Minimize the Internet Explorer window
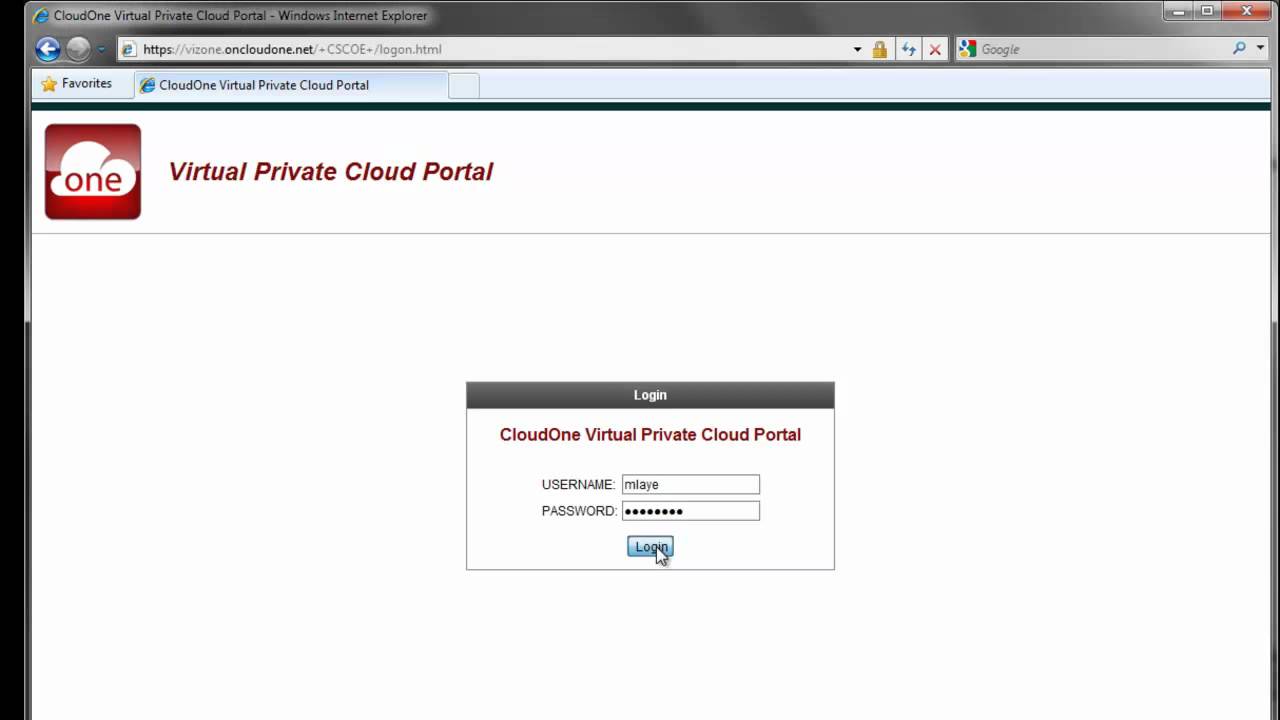 pyautogui.click(x=1179, y=10)
